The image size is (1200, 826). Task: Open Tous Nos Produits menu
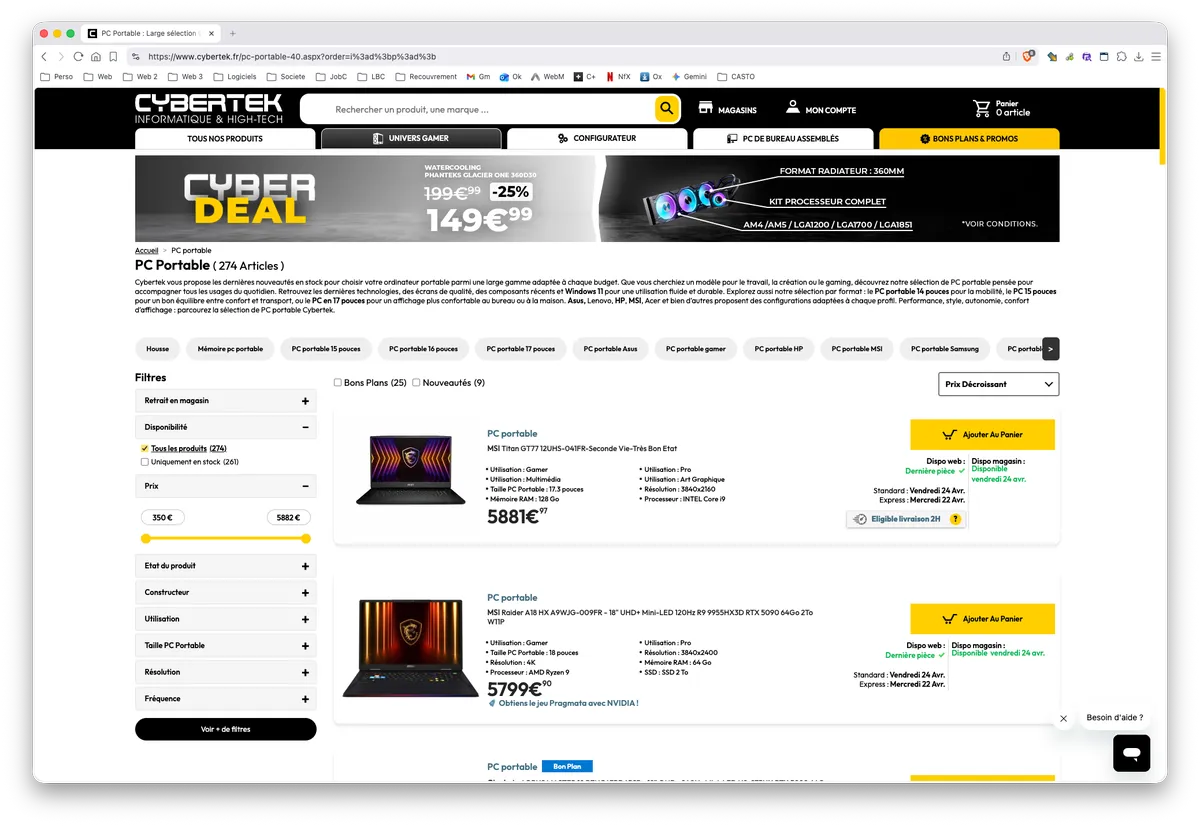[225, 139]
